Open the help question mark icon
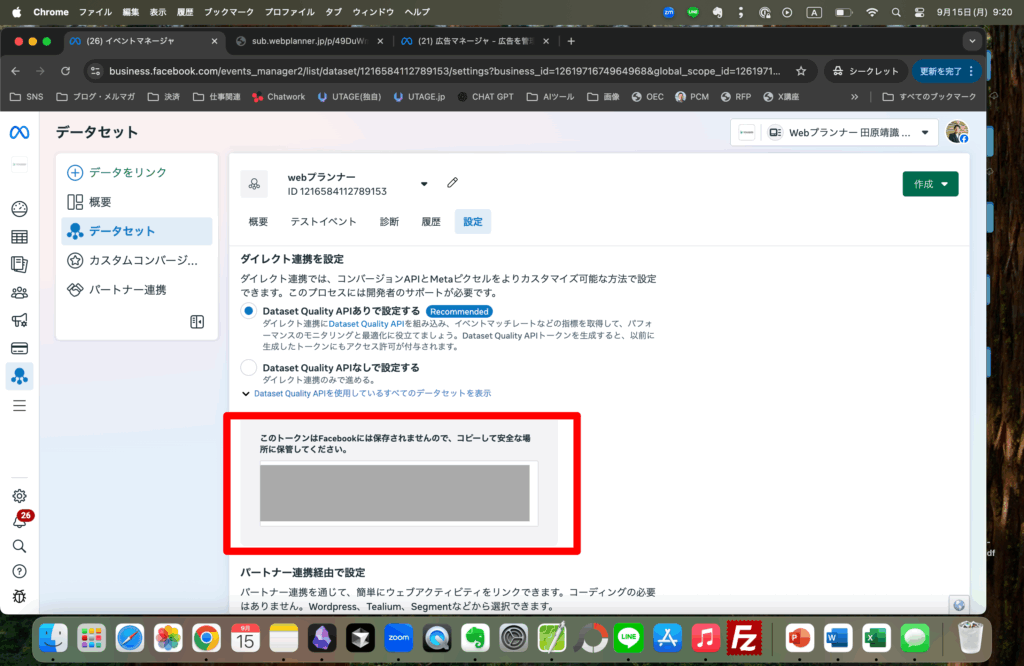Viewport: 1024px width, 666px height. coord(20,571)
